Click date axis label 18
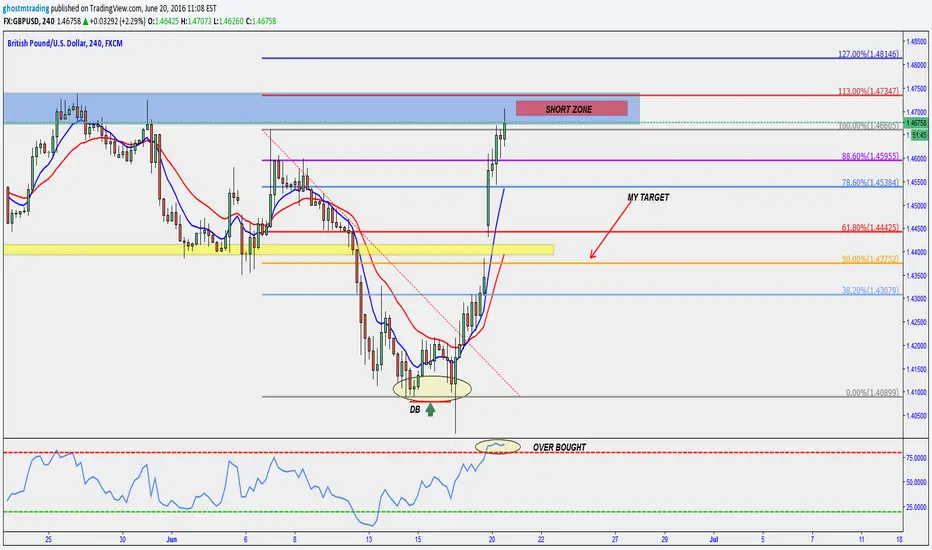 pos(899,539)
